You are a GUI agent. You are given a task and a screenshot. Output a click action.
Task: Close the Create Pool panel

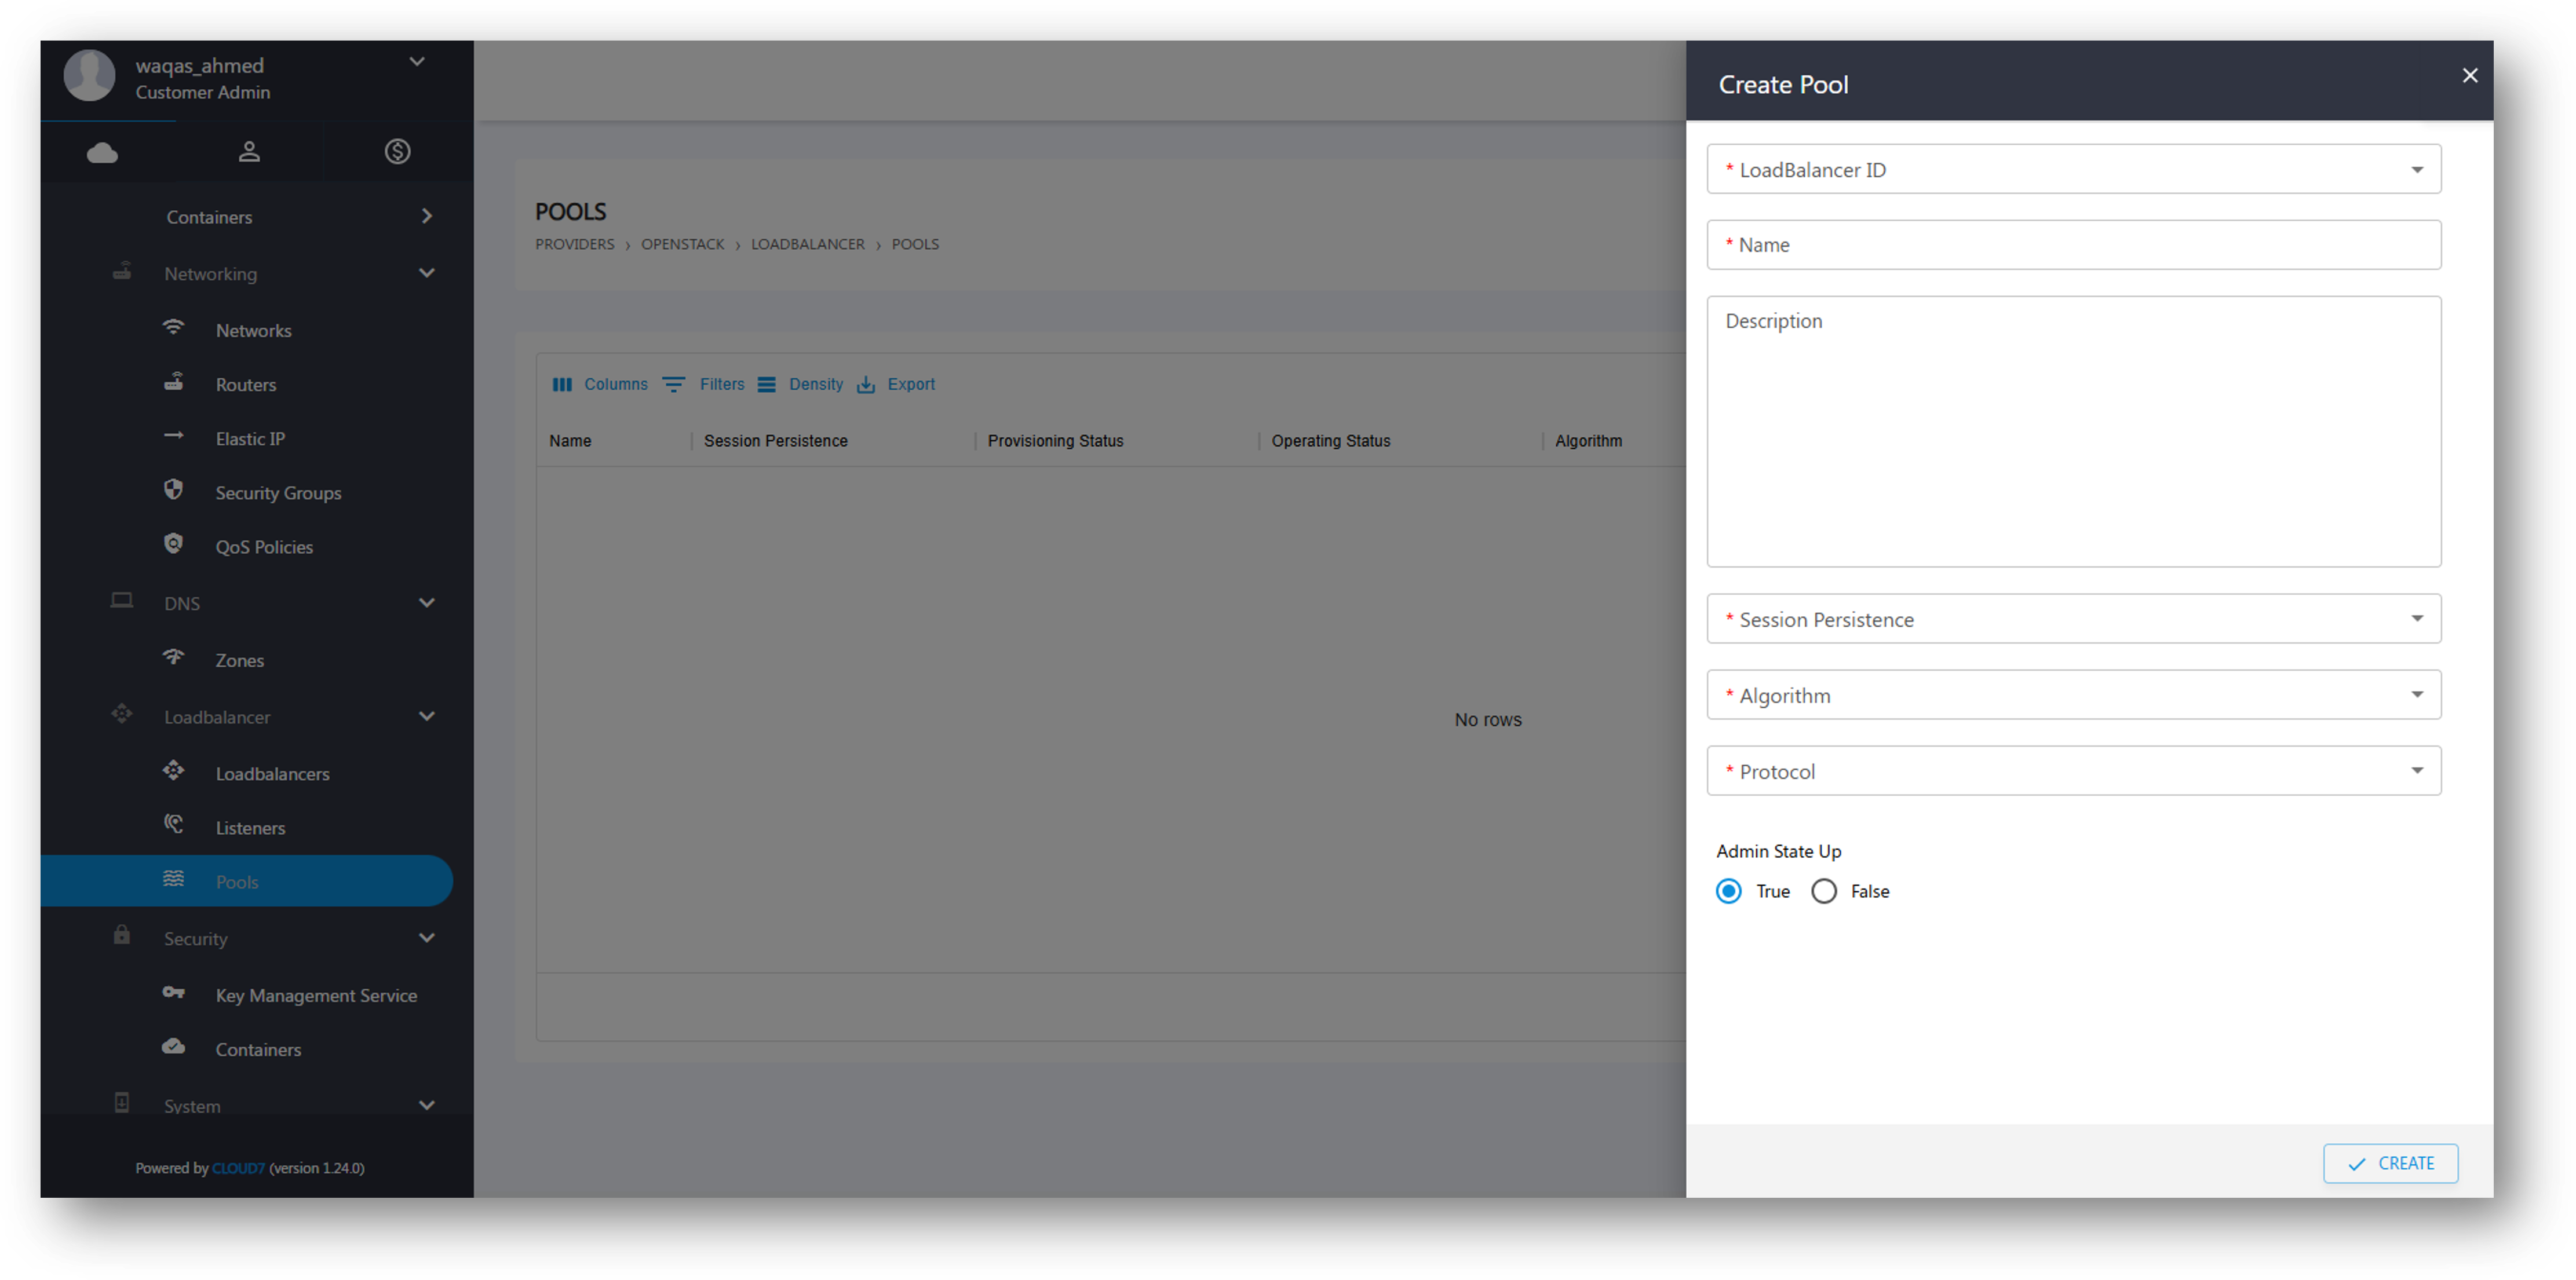pos(2469,76)
